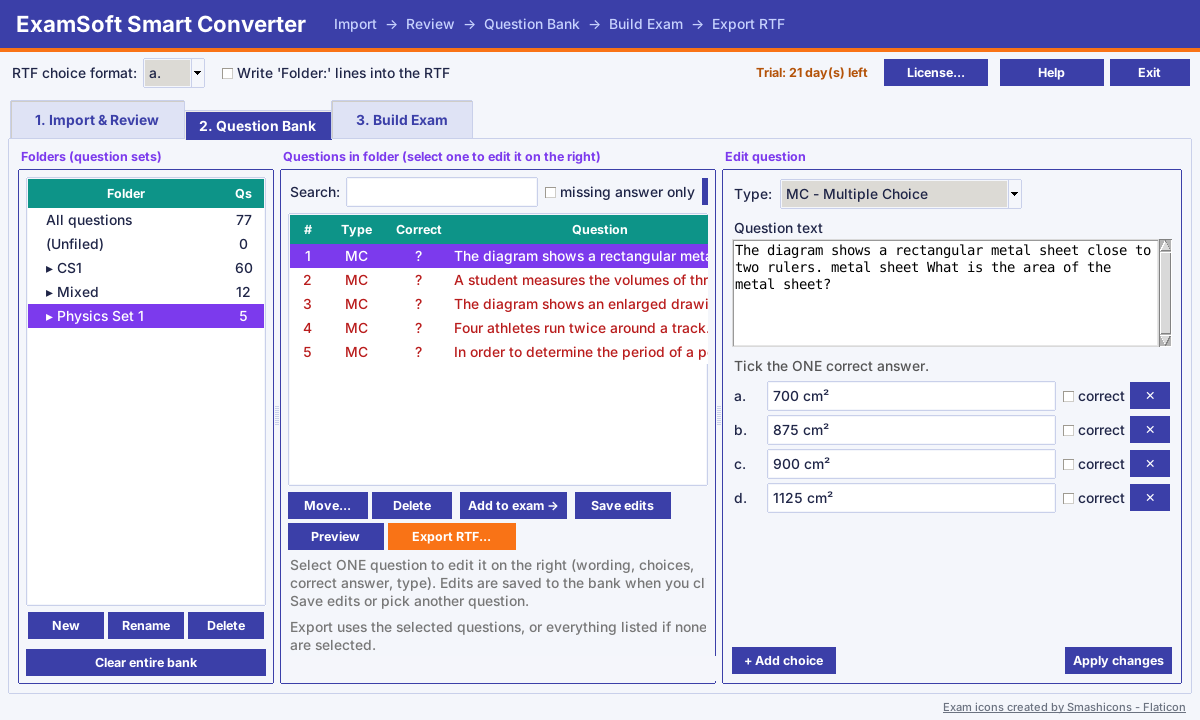Click Clear entire bank
1200x720 pixels.
click(146, 663)
